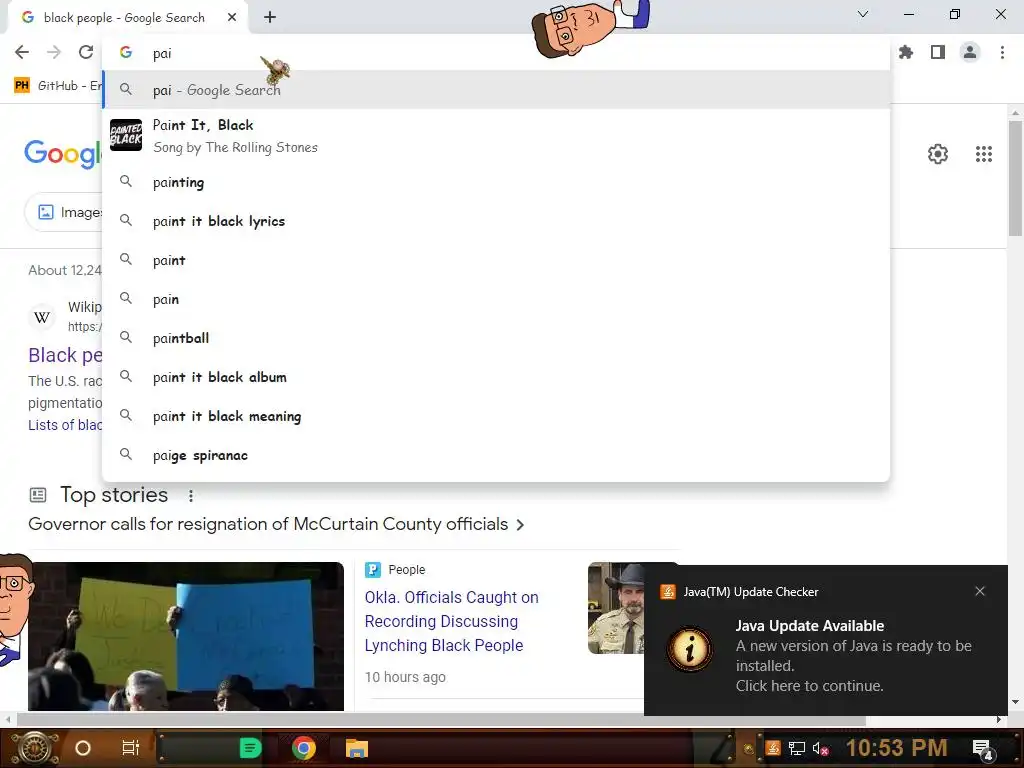Click the muted volume tray icon
Screen dimensions: 1024x768
click(x=820, y=748)
